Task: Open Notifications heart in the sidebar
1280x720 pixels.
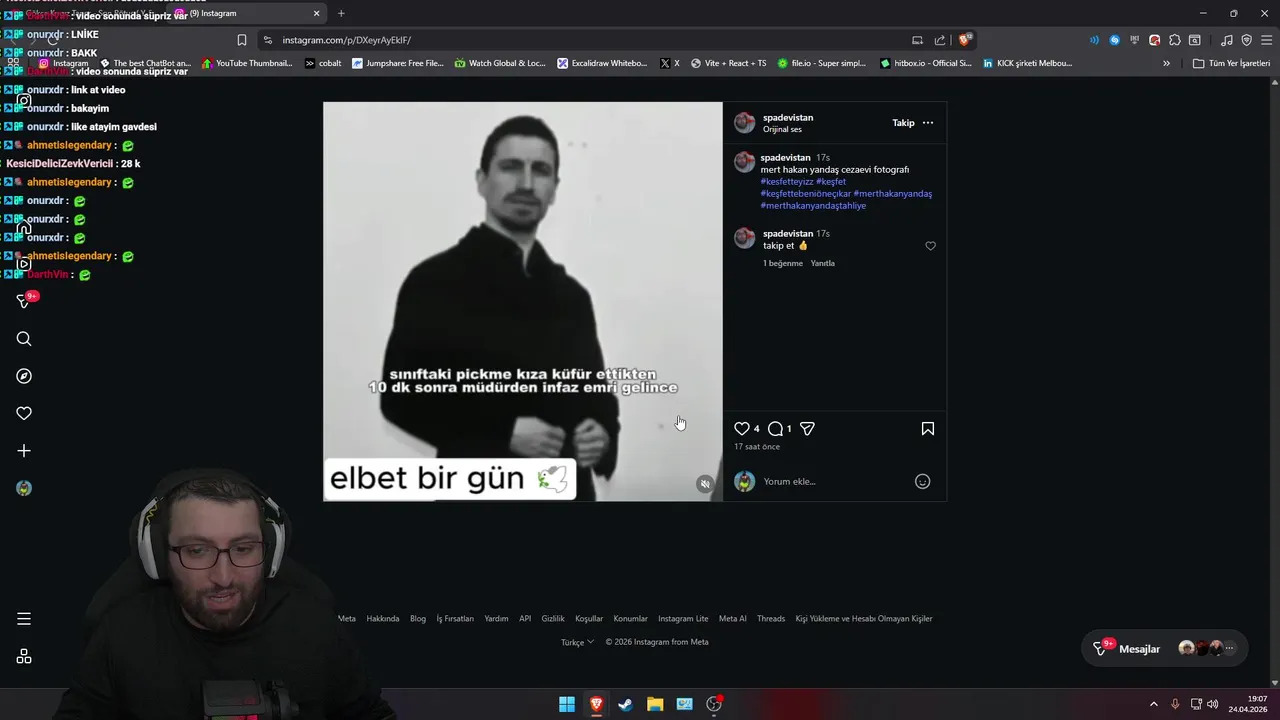Action: click(x=24, y=413)
